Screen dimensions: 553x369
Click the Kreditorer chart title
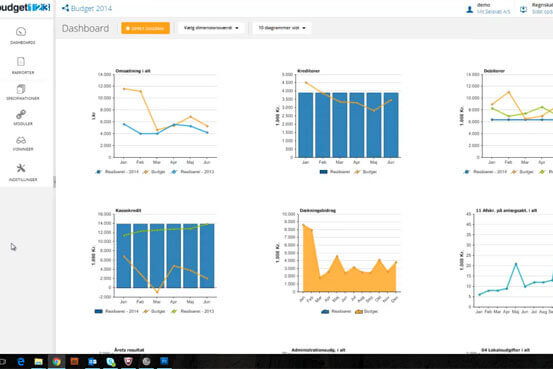tap(309, 71)
